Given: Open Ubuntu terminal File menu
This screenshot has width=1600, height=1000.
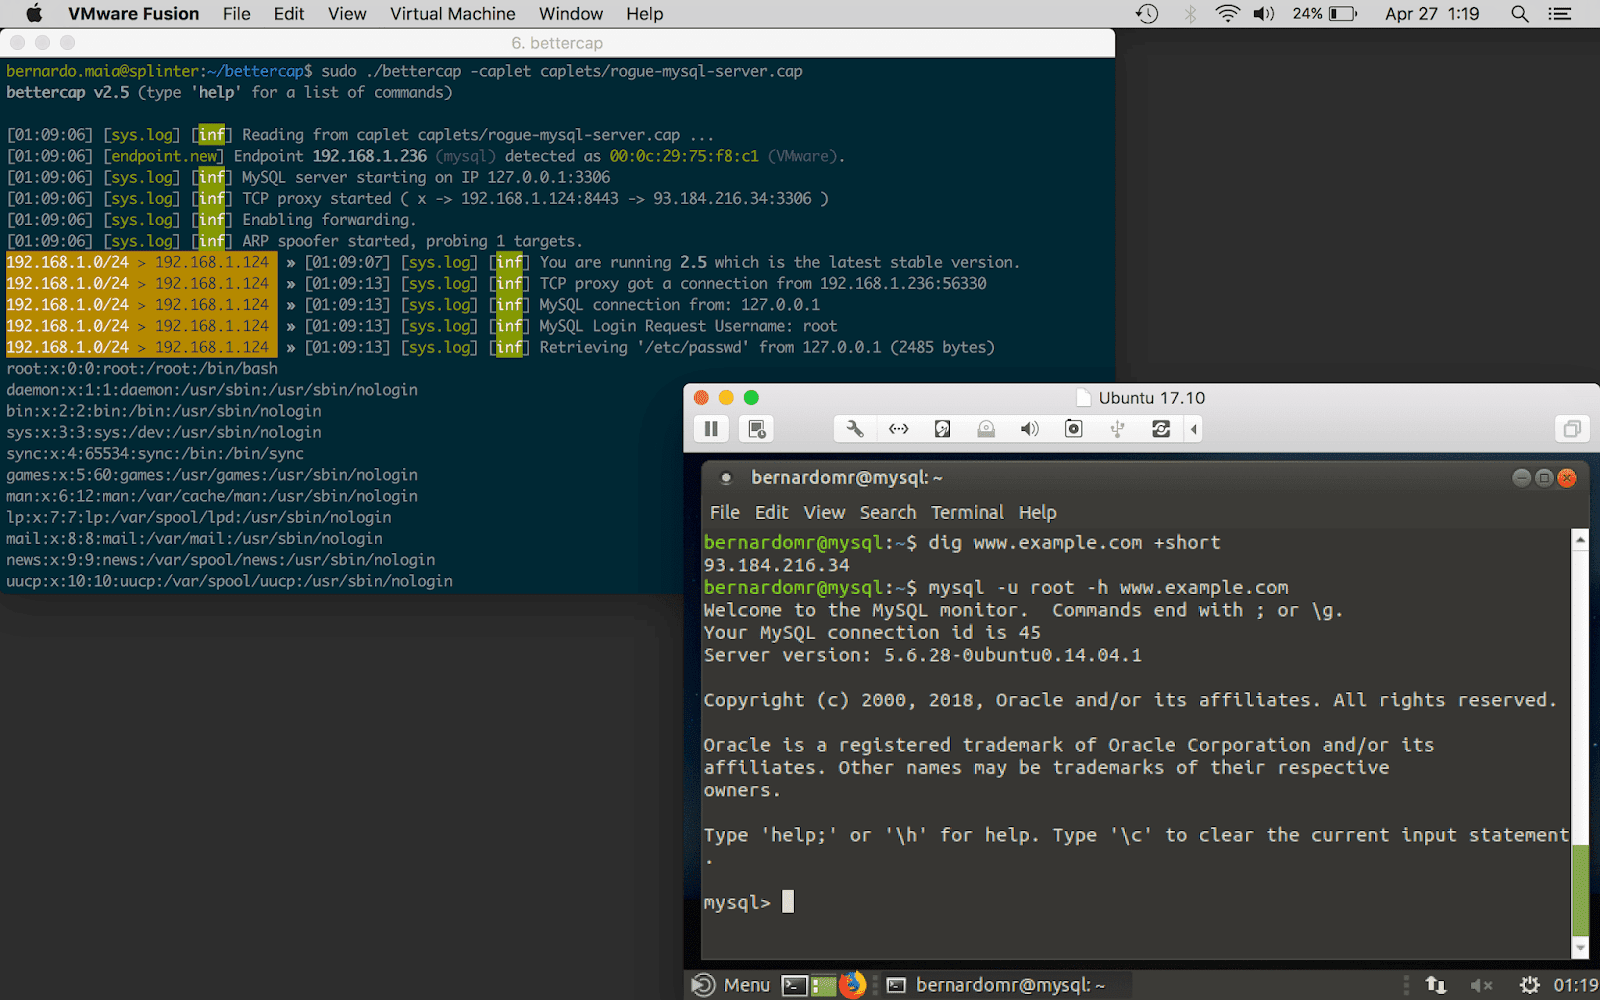Looking at the screenshot, I should coord(725,512).
